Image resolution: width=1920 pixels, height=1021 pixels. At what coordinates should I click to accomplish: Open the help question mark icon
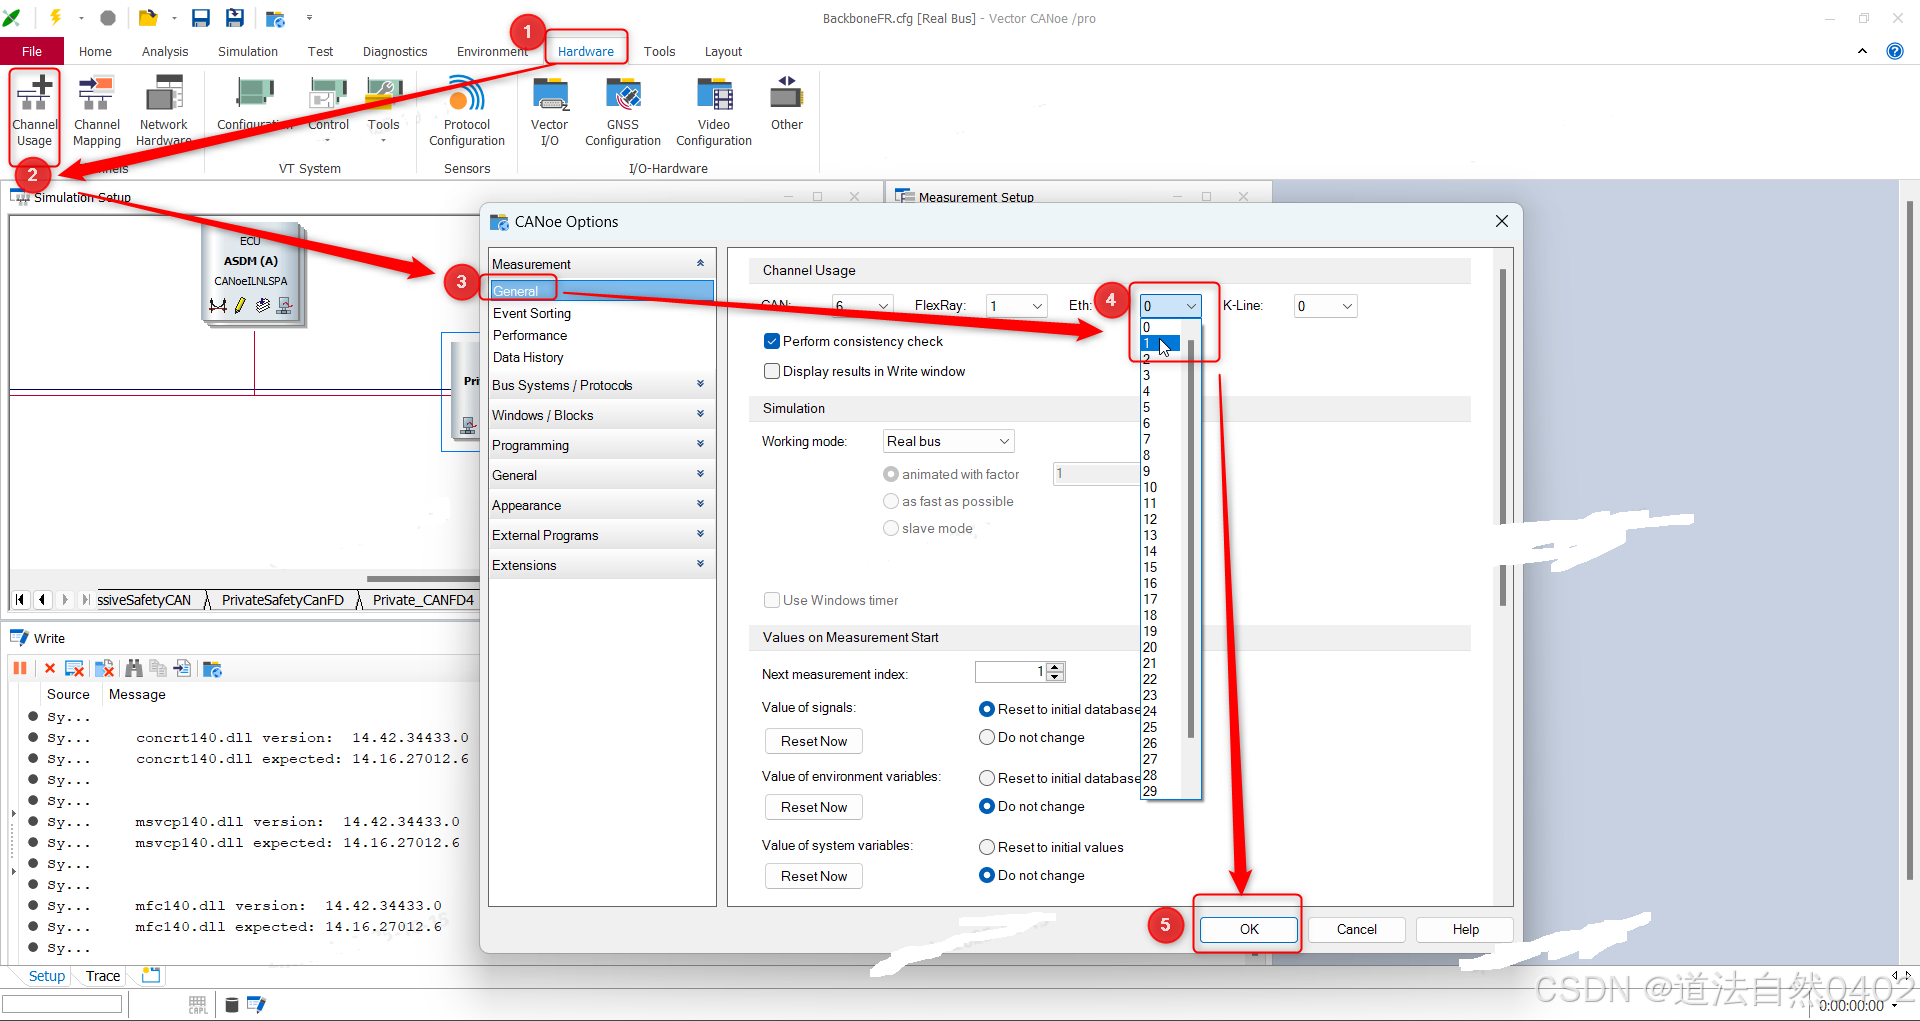pyautogui.click(x=1895, y=51)
